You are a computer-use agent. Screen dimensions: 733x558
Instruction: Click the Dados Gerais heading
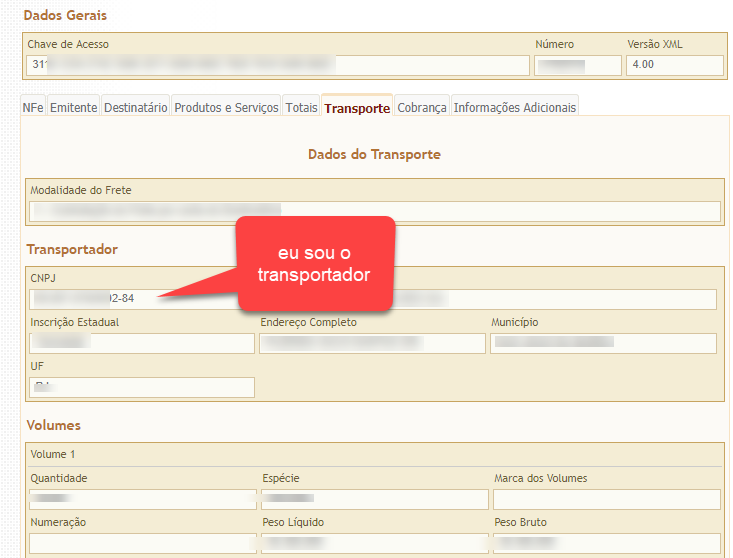[x=65, y=15]
